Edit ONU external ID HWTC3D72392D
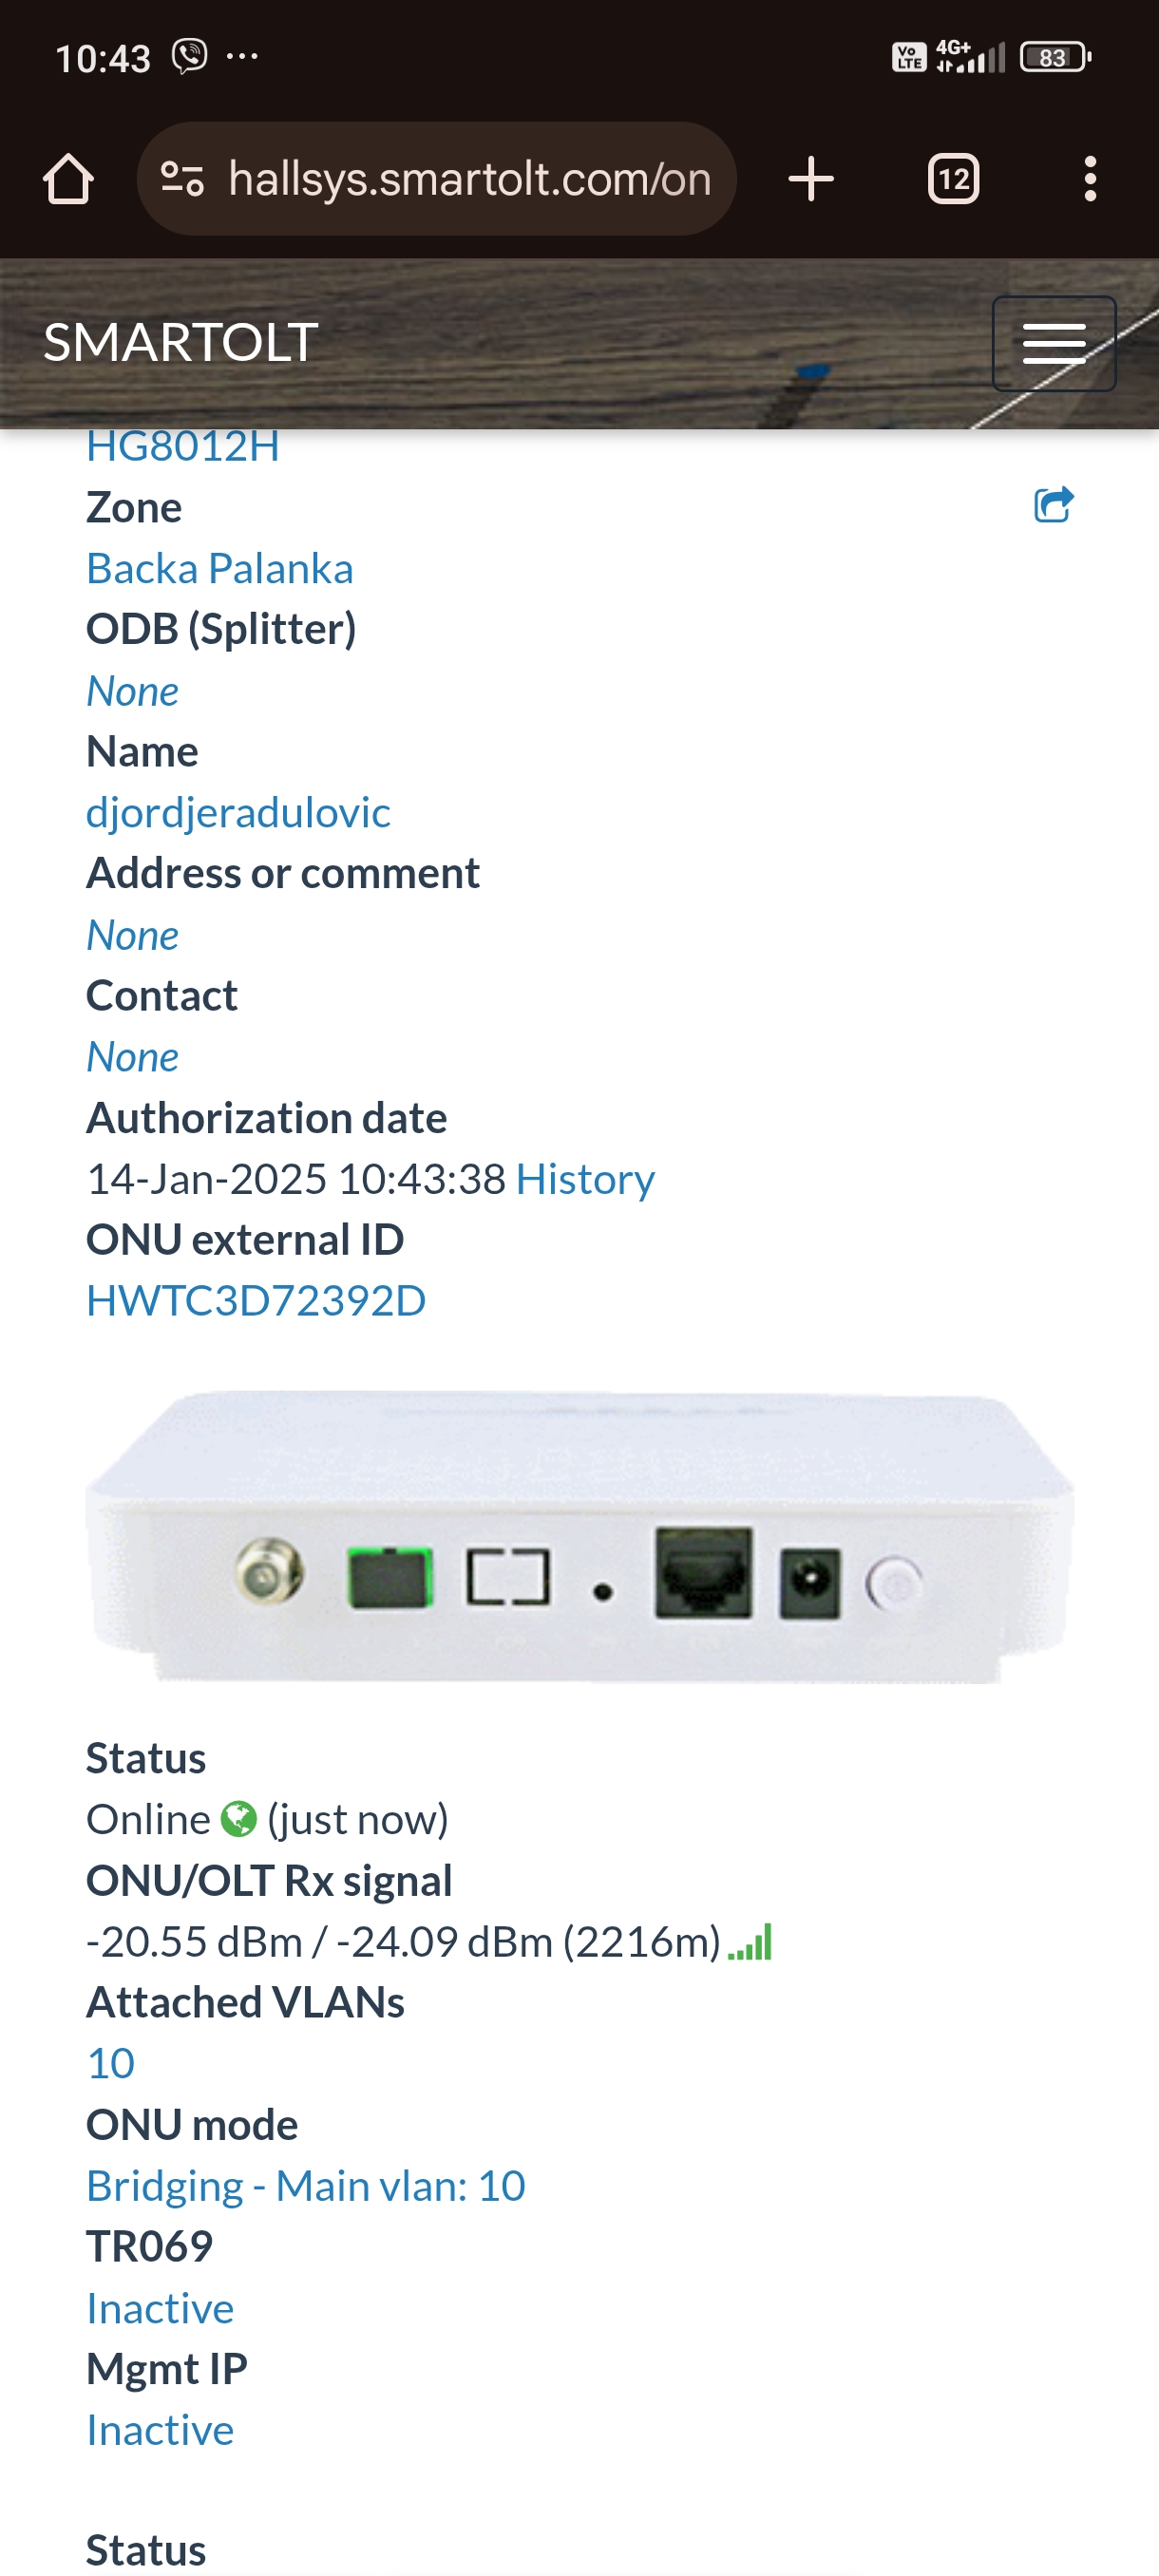The image size is (1159, 2576). (256, 1300)
